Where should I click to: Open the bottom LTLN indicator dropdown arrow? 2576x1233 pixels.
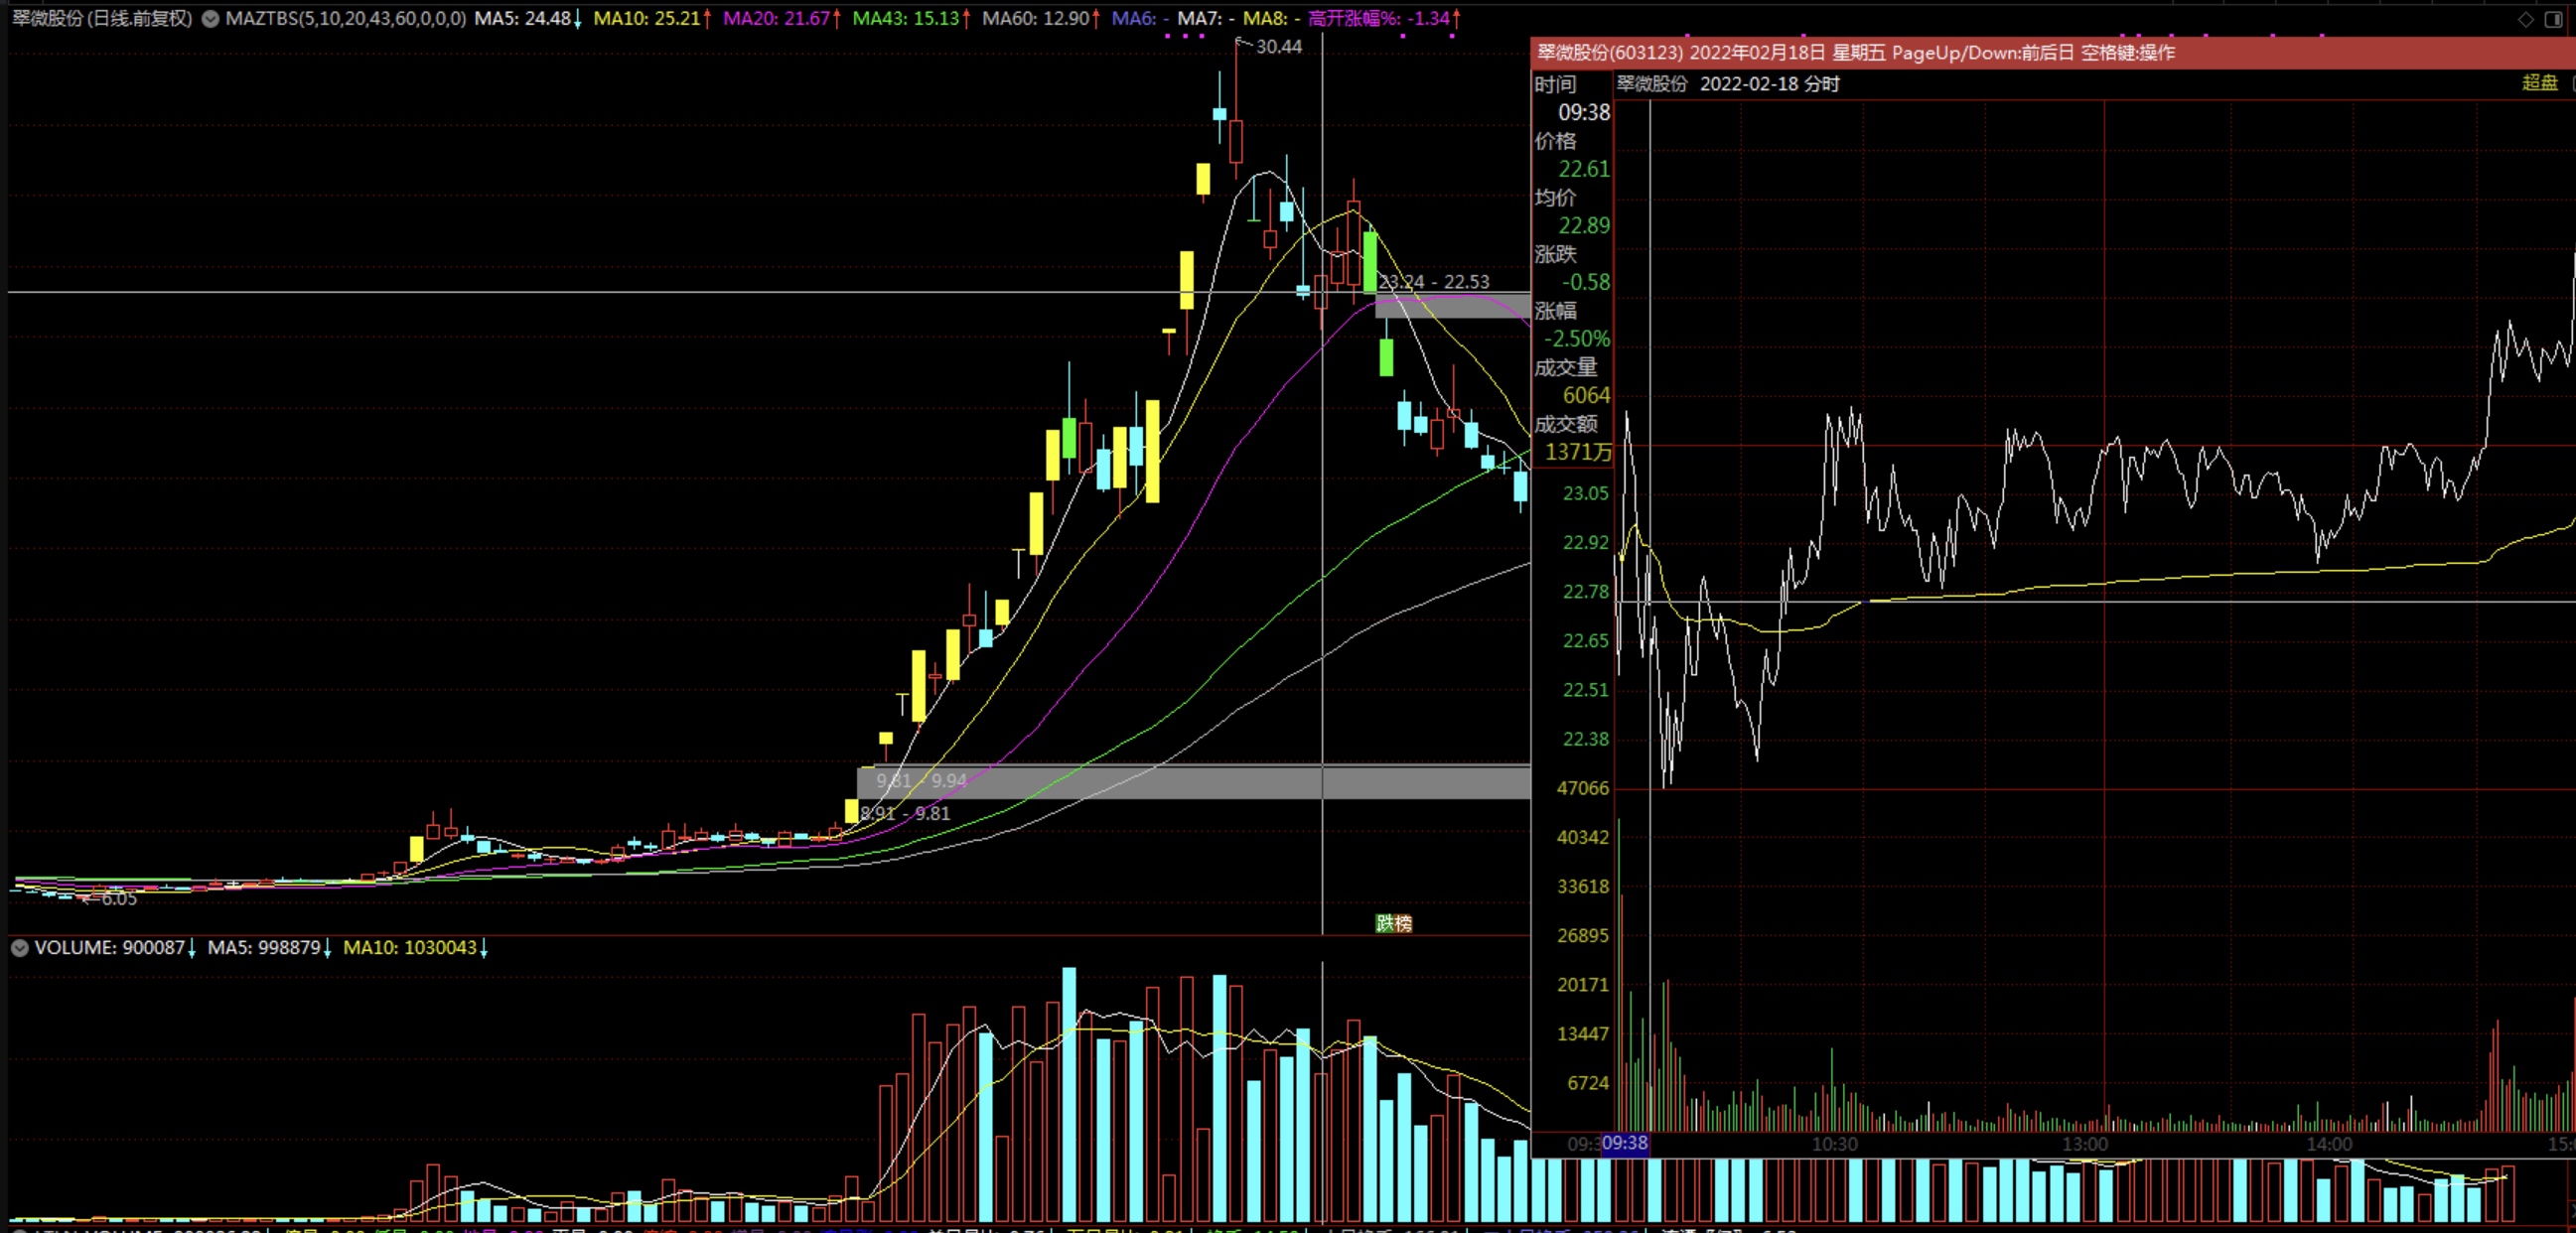tap(19, 1230)
